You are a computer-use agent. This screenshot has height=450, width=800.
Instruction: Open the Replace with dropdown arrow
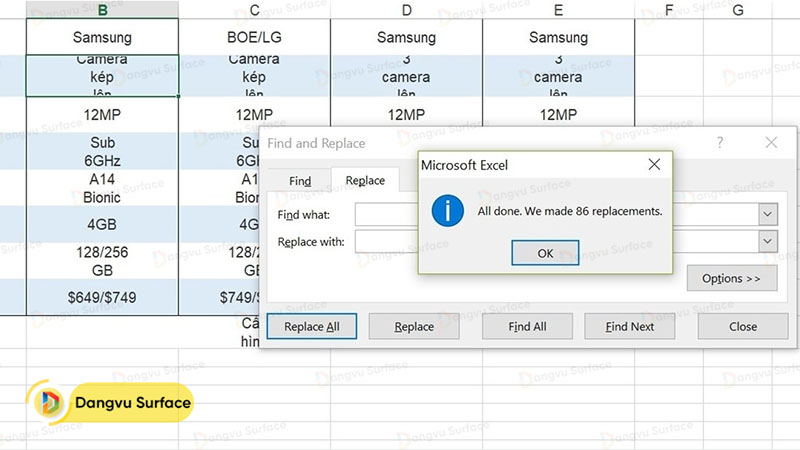tap(767, 241)
